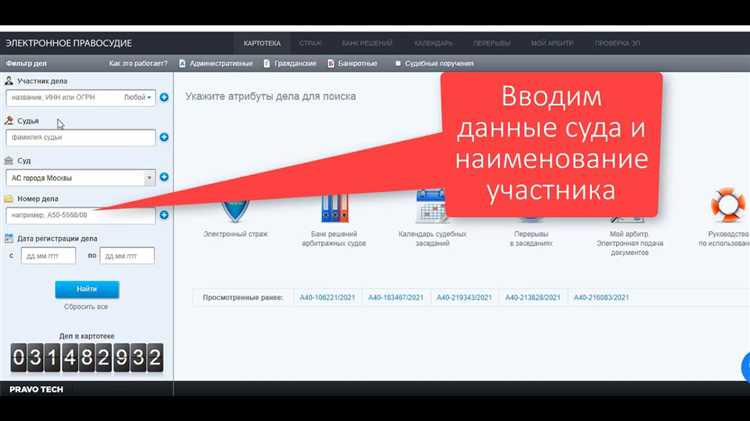This screenshot has height=421, width=750.
Task: Filter by Гражданские cases icon
Action: point(266,63)
